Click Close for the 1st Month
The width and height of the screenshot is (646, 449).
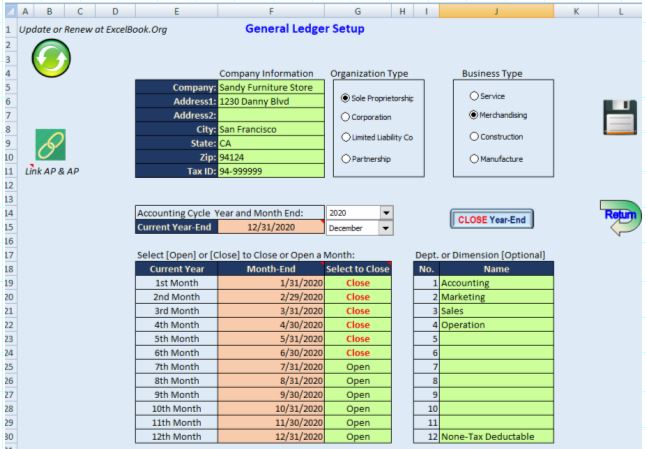[358, 284]
